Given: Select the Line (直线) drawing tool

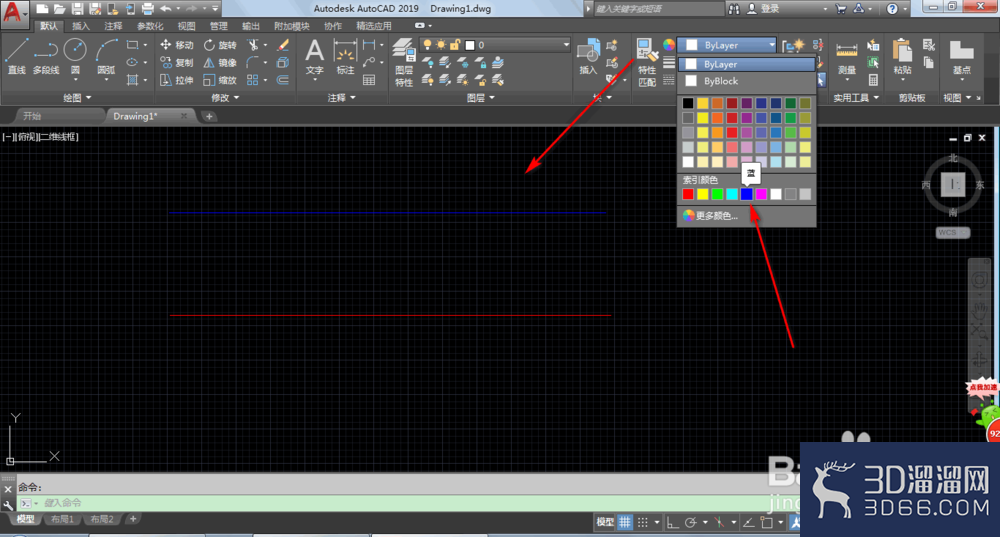Looking at the screenshot, I should click(x=17, y=56).
